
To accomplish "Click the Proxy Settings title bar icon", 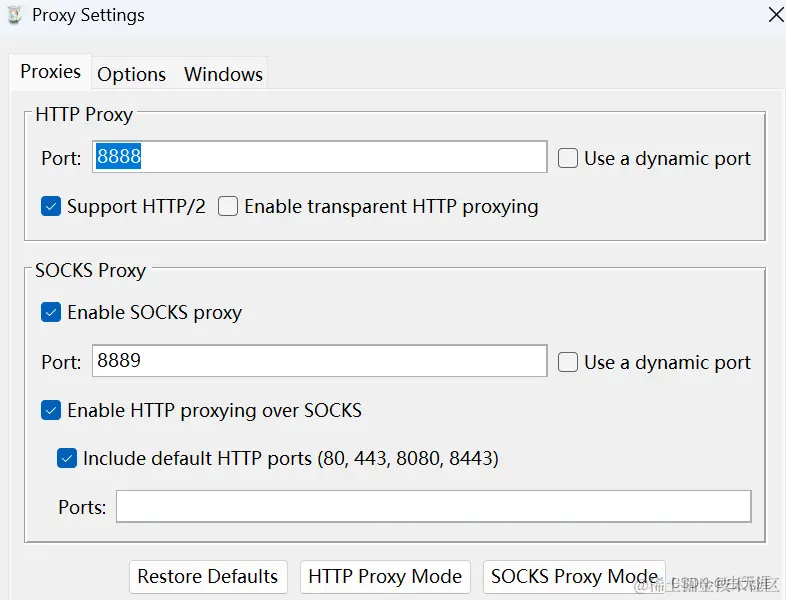I will pos(15,15).
